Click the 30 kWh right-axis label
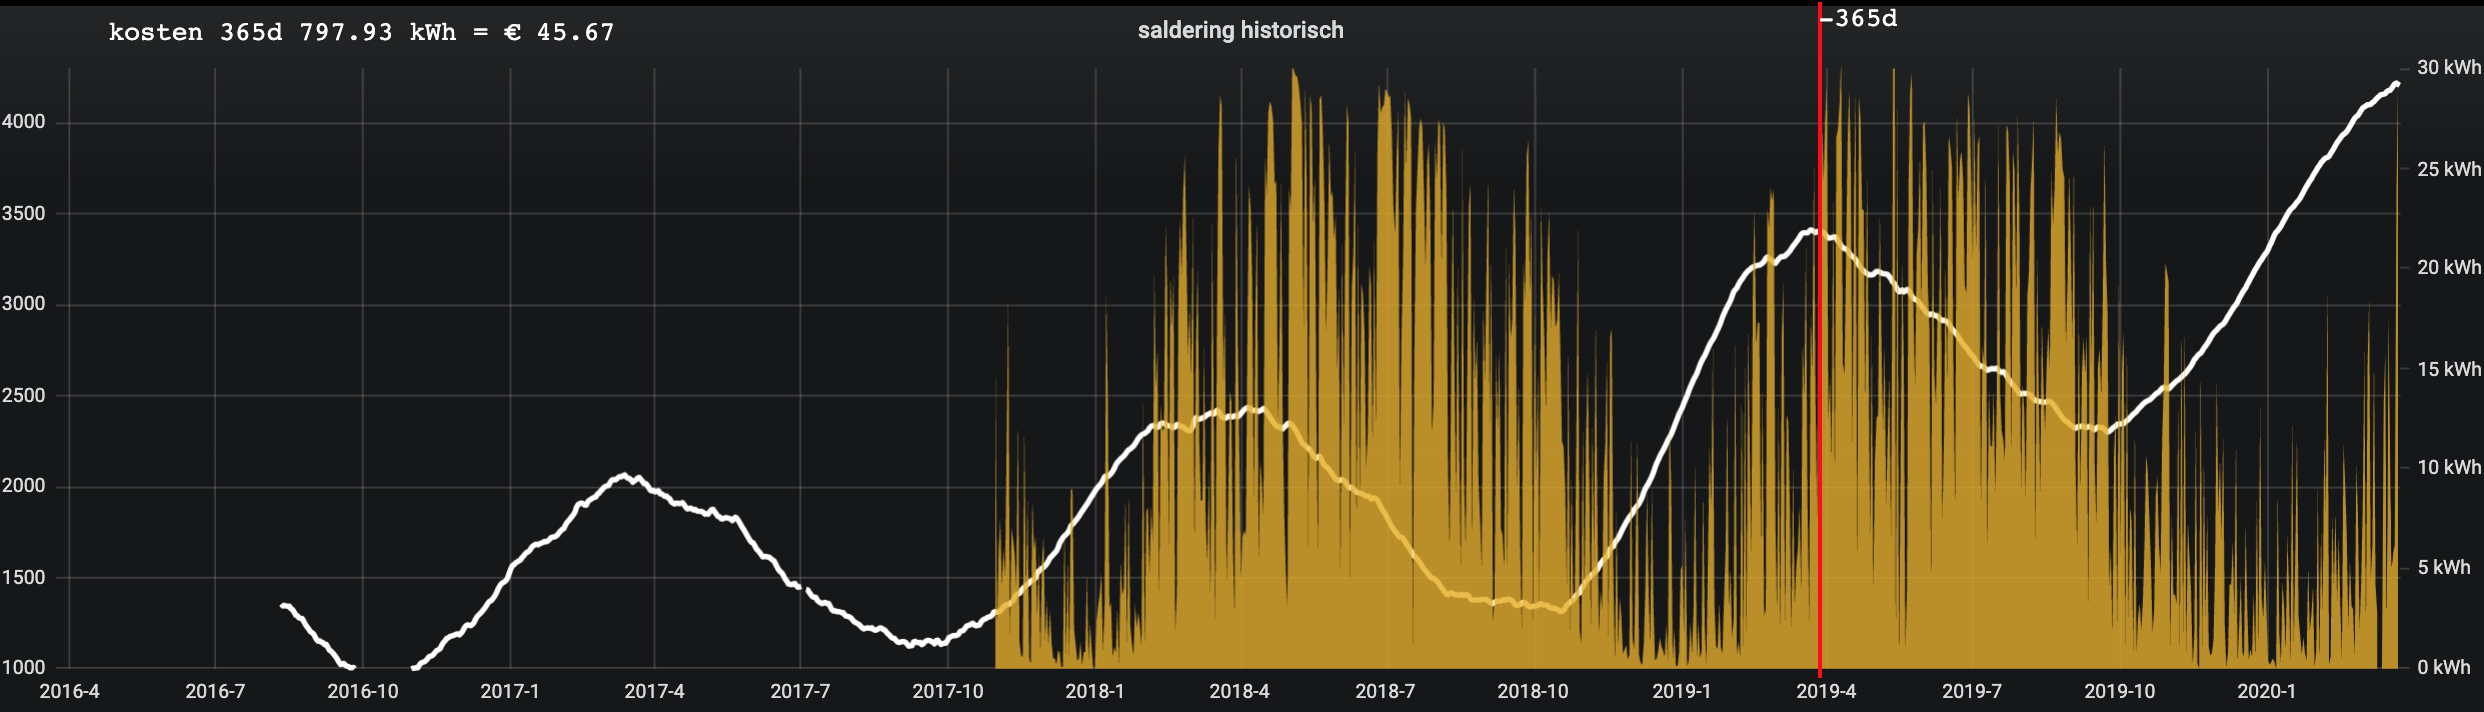 pos(2448,67)
